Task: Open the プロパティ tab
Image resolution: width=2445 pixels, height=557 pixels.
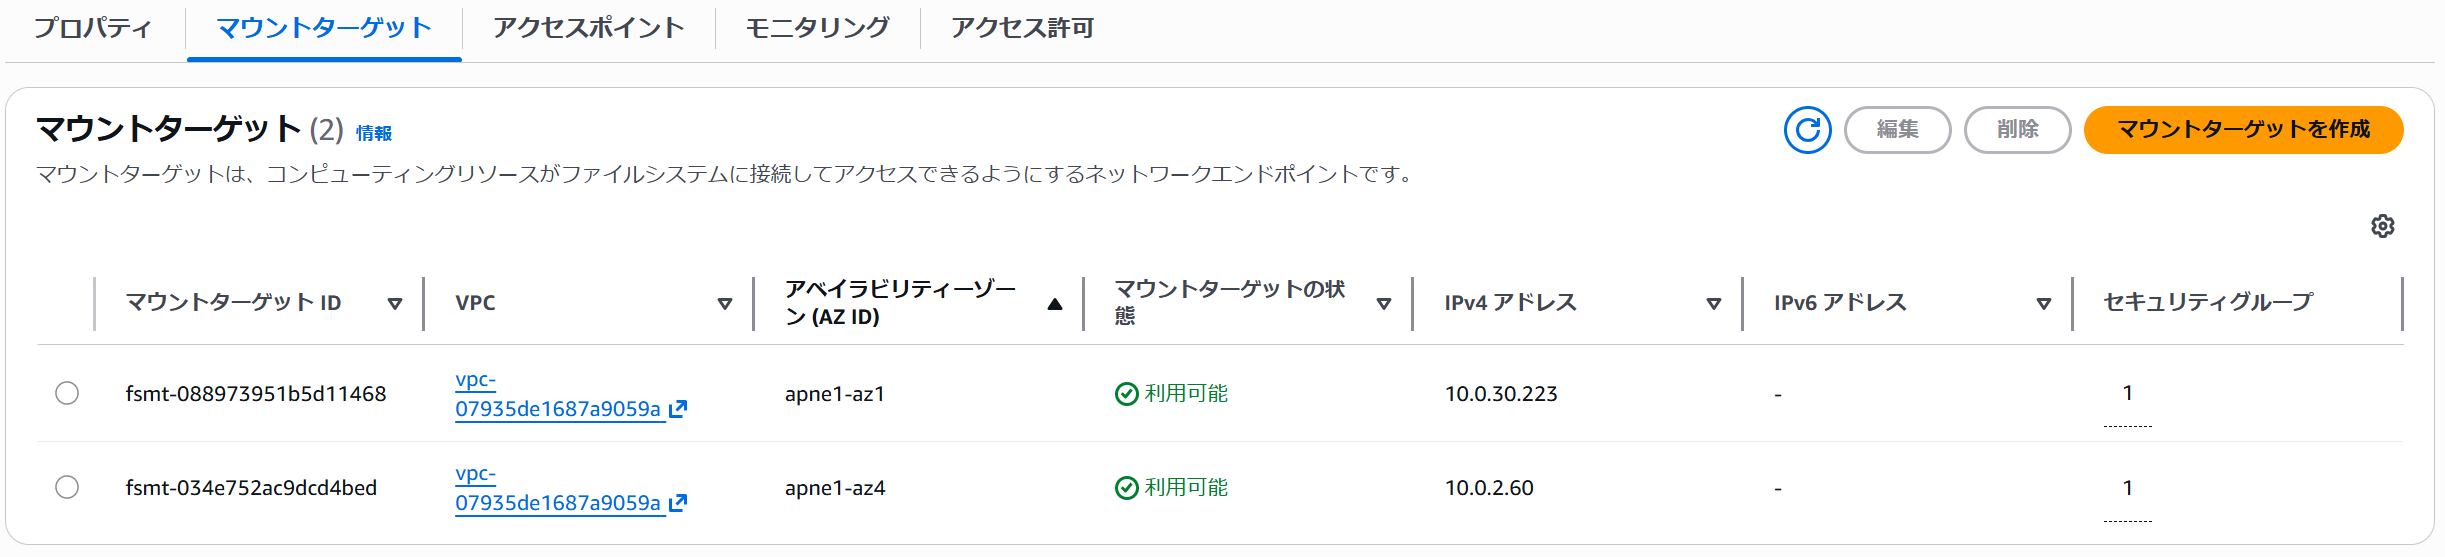Action: coord(93,28)
